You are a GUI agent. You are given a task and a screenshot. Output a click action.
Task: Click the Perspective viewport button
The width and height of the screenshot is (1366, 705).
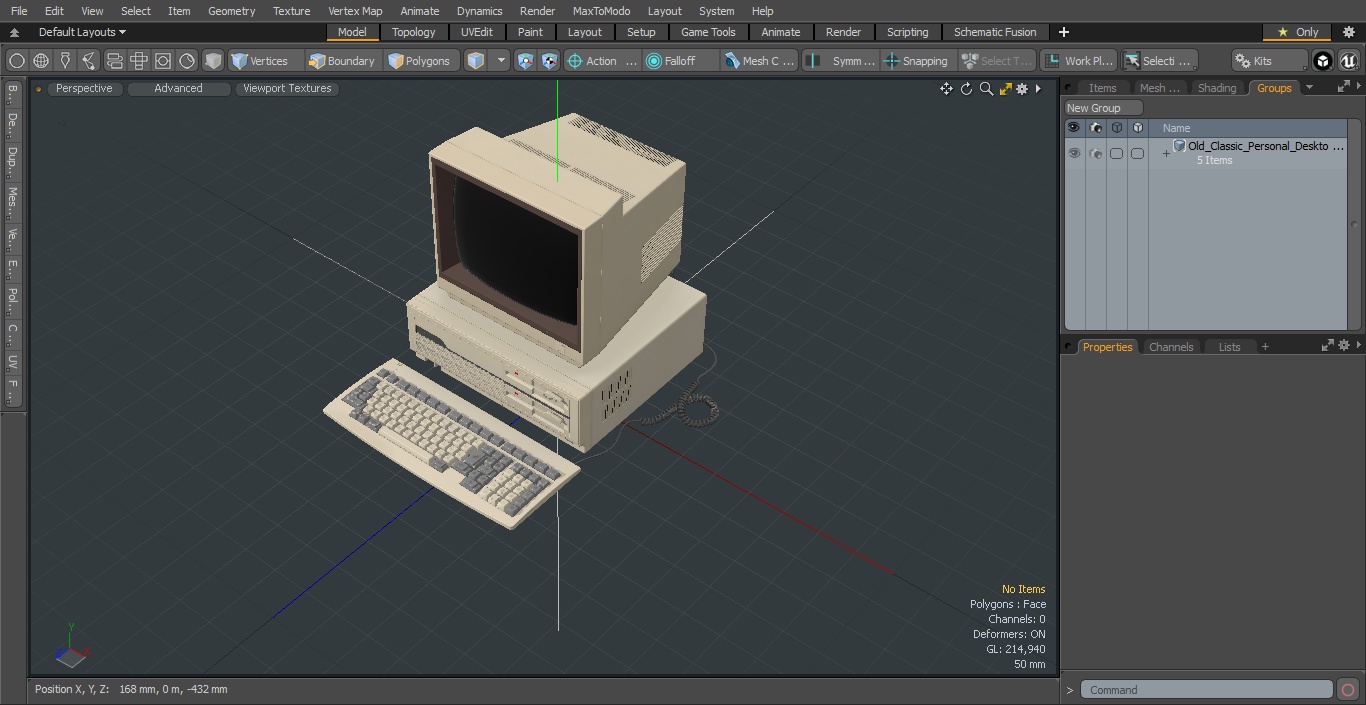pyautogui.click(x=84, y=88)
